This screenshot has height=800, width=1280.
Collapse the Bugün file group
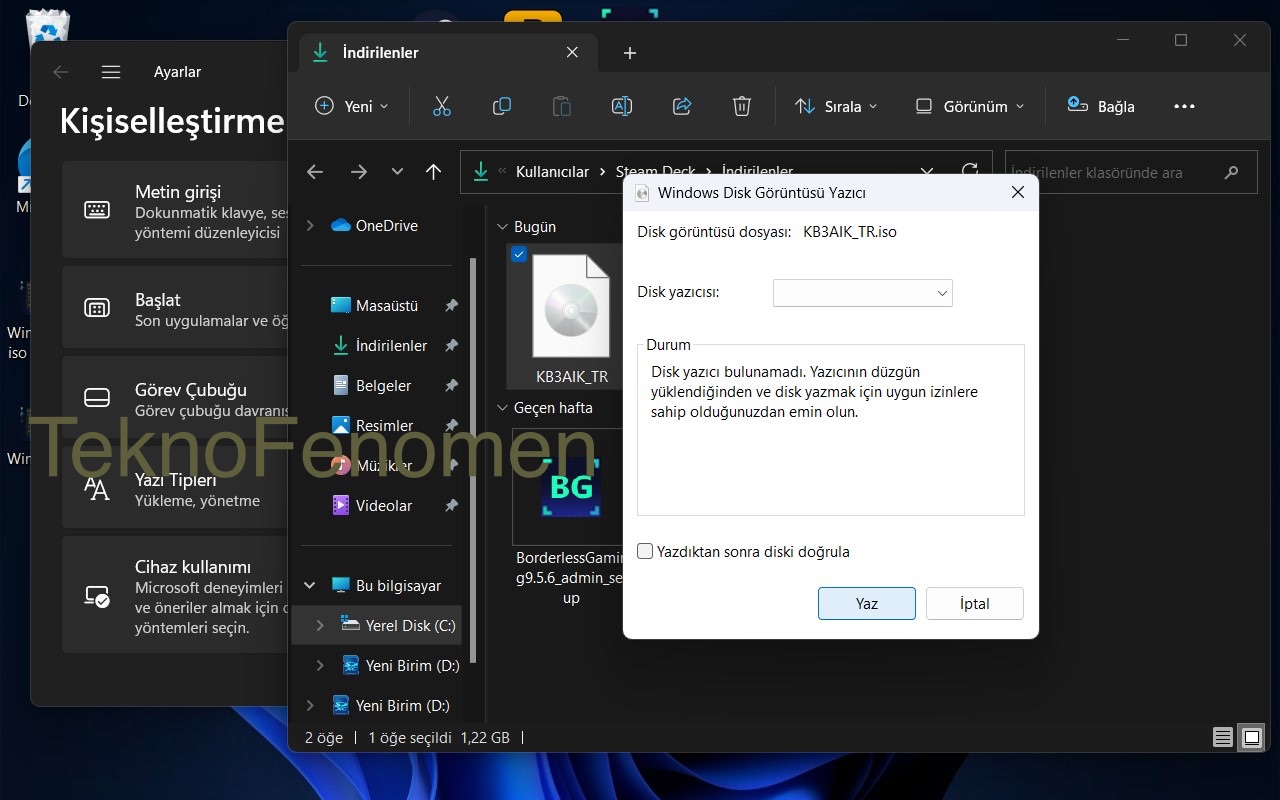(x=503, y=227)
